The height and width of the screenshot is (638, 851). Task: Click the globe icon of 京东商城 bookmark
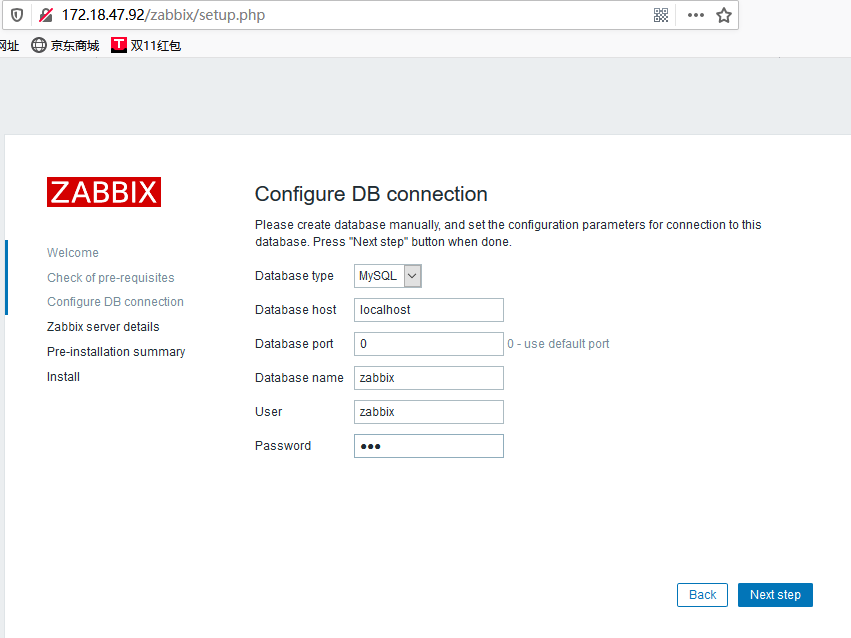click(x=39, y=45)
